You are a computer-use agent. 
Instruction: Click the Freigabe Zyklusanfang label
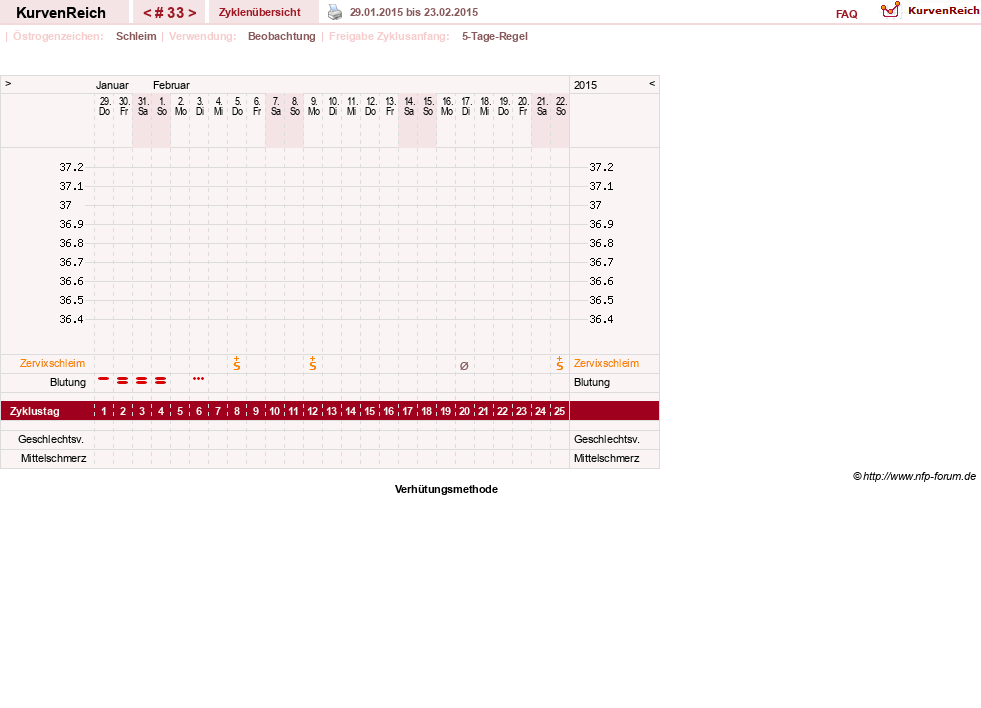[x=389, y=36]
